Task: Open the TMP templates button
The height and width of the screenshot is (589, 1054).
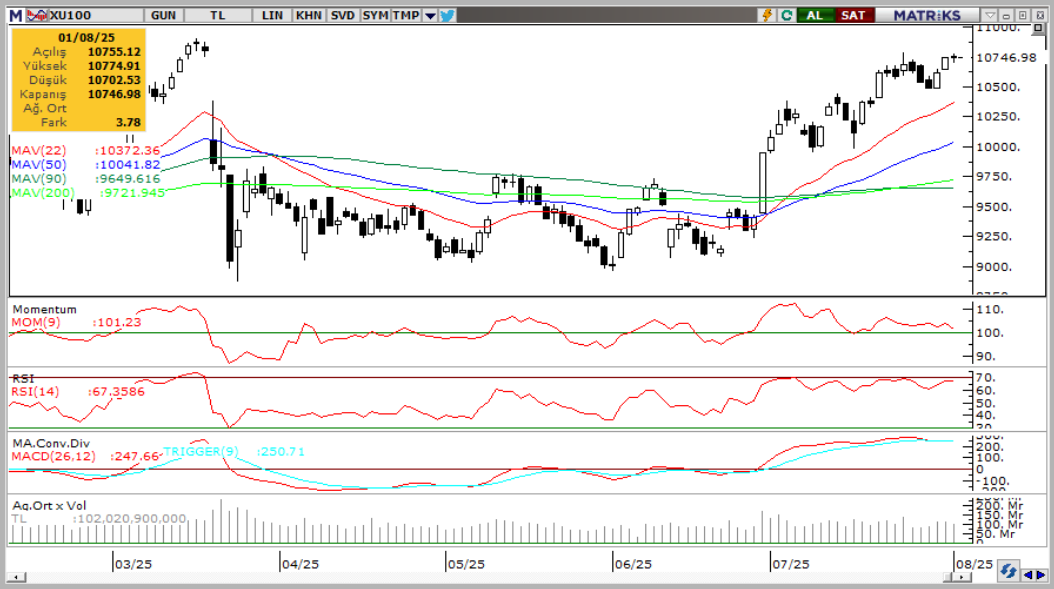Action: (x=406, y=15)
